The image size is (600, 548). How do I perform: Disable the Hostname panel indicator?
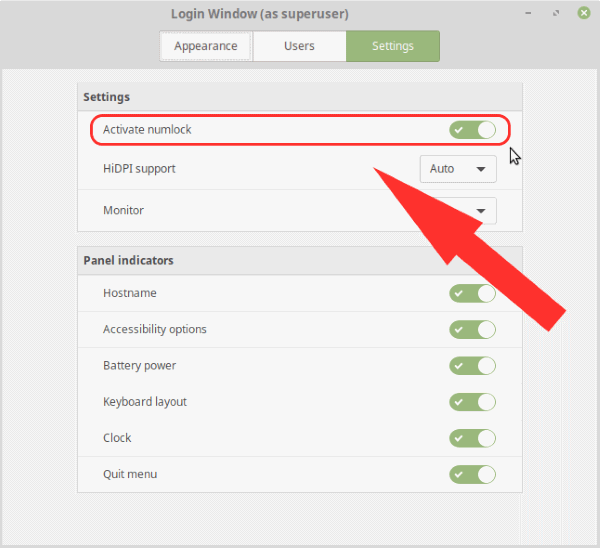(x=473, y=294)
